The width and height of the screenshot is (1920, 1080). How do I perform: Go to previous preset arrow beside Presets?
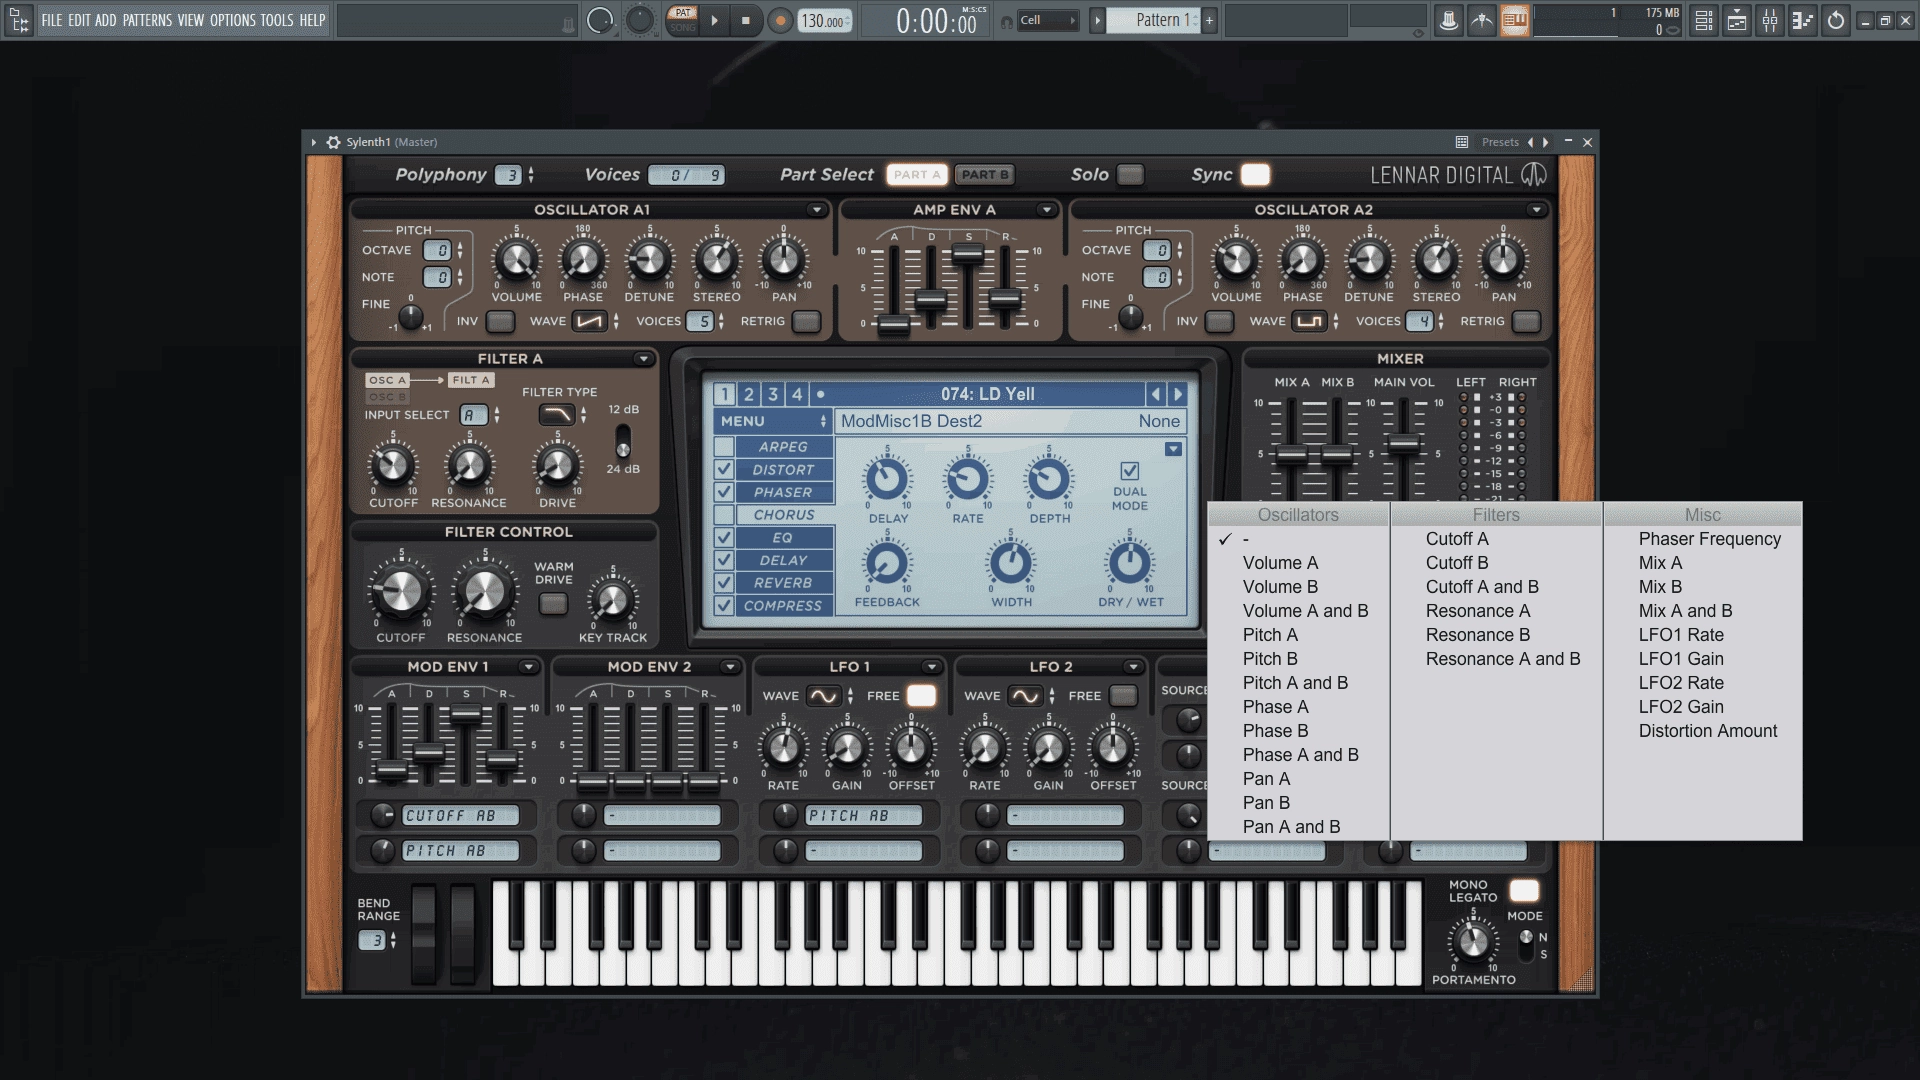point(1530,142)
